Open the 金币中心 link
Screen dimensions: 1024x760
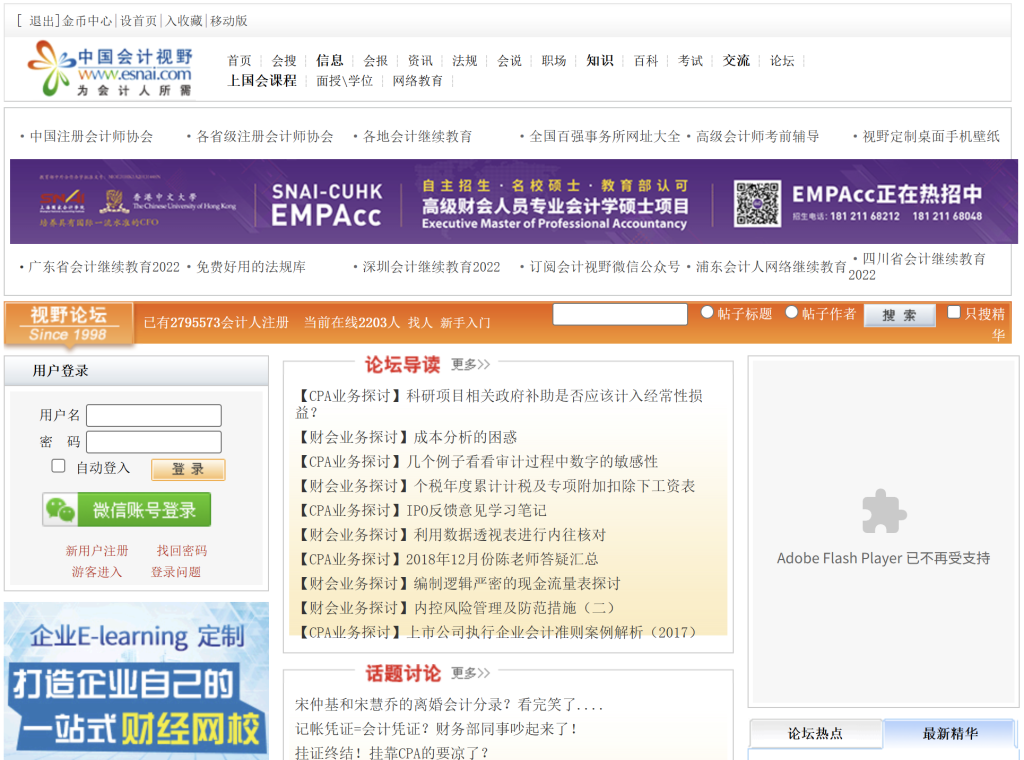pos(87,21)
